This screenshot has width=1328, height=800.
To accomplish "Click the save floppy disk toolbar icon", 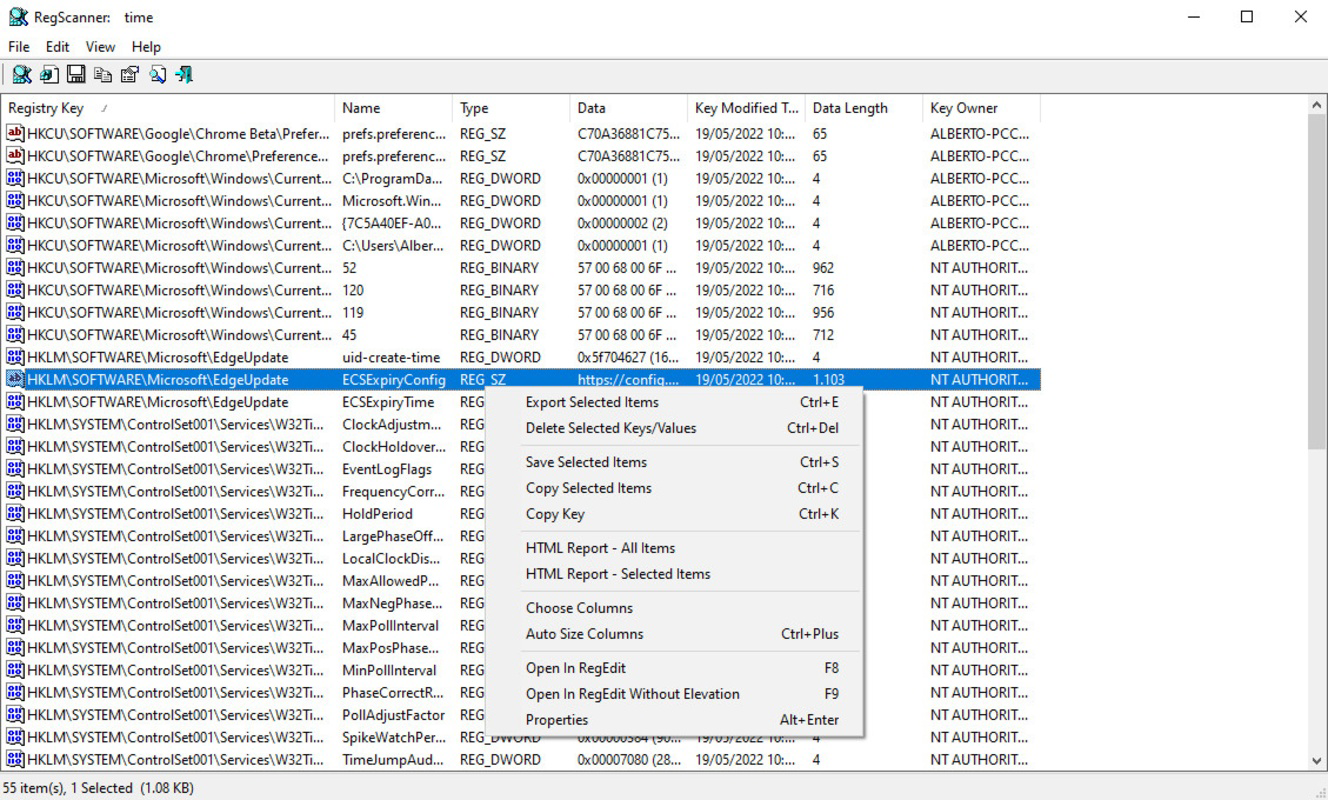I will tap(76, 75).
